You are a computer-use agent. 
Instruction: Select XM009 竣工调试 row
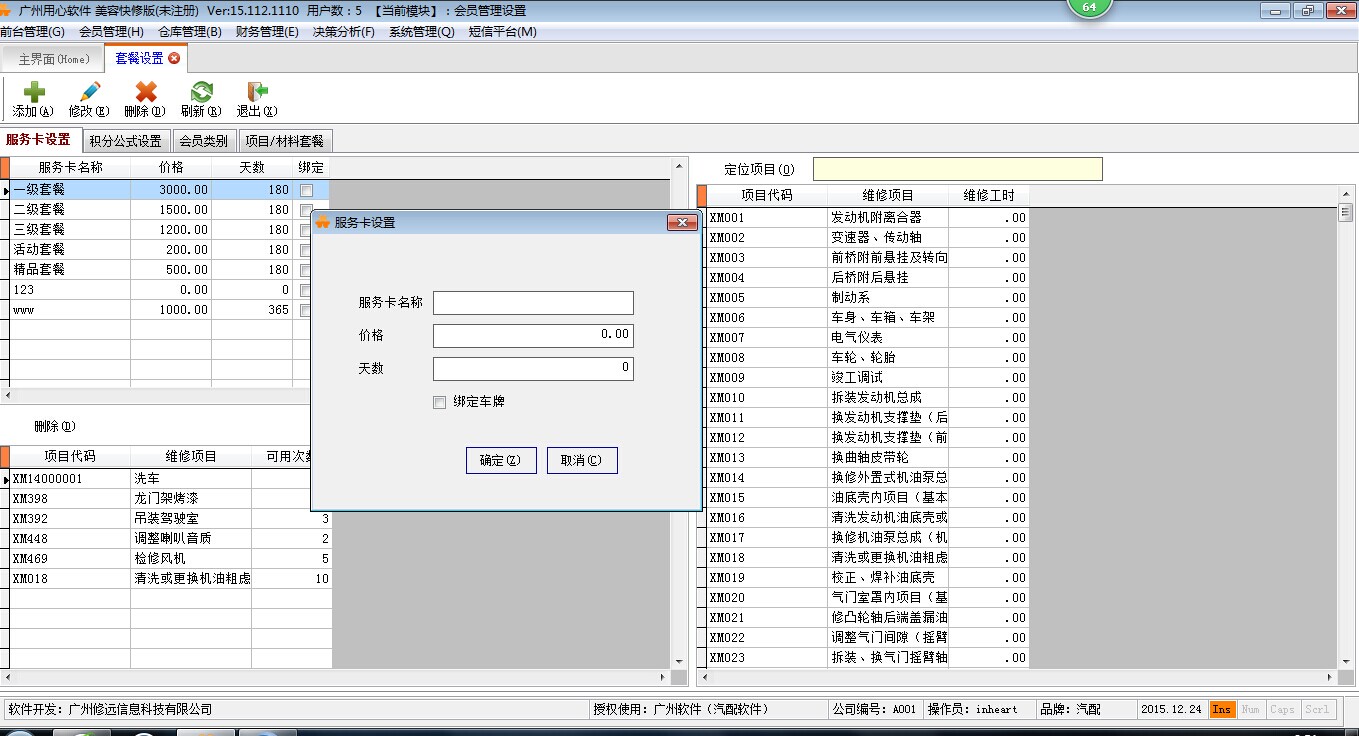coord(867,378)
